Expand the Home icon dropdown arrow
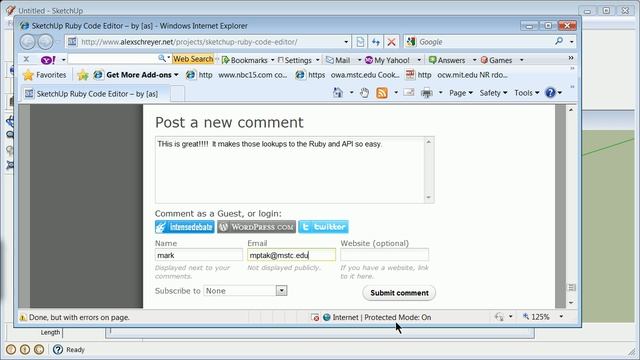640x360 pixels. 351,93
